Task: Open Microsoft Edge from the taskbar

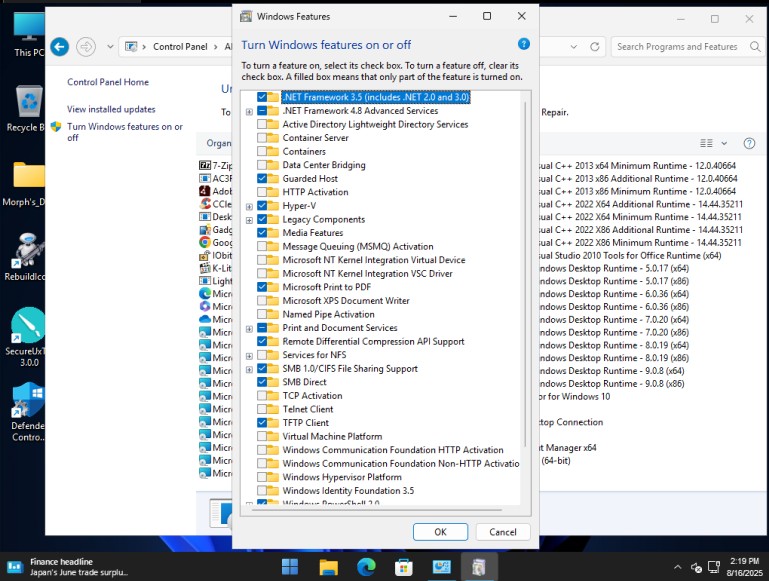Action: tap(366, 567)
